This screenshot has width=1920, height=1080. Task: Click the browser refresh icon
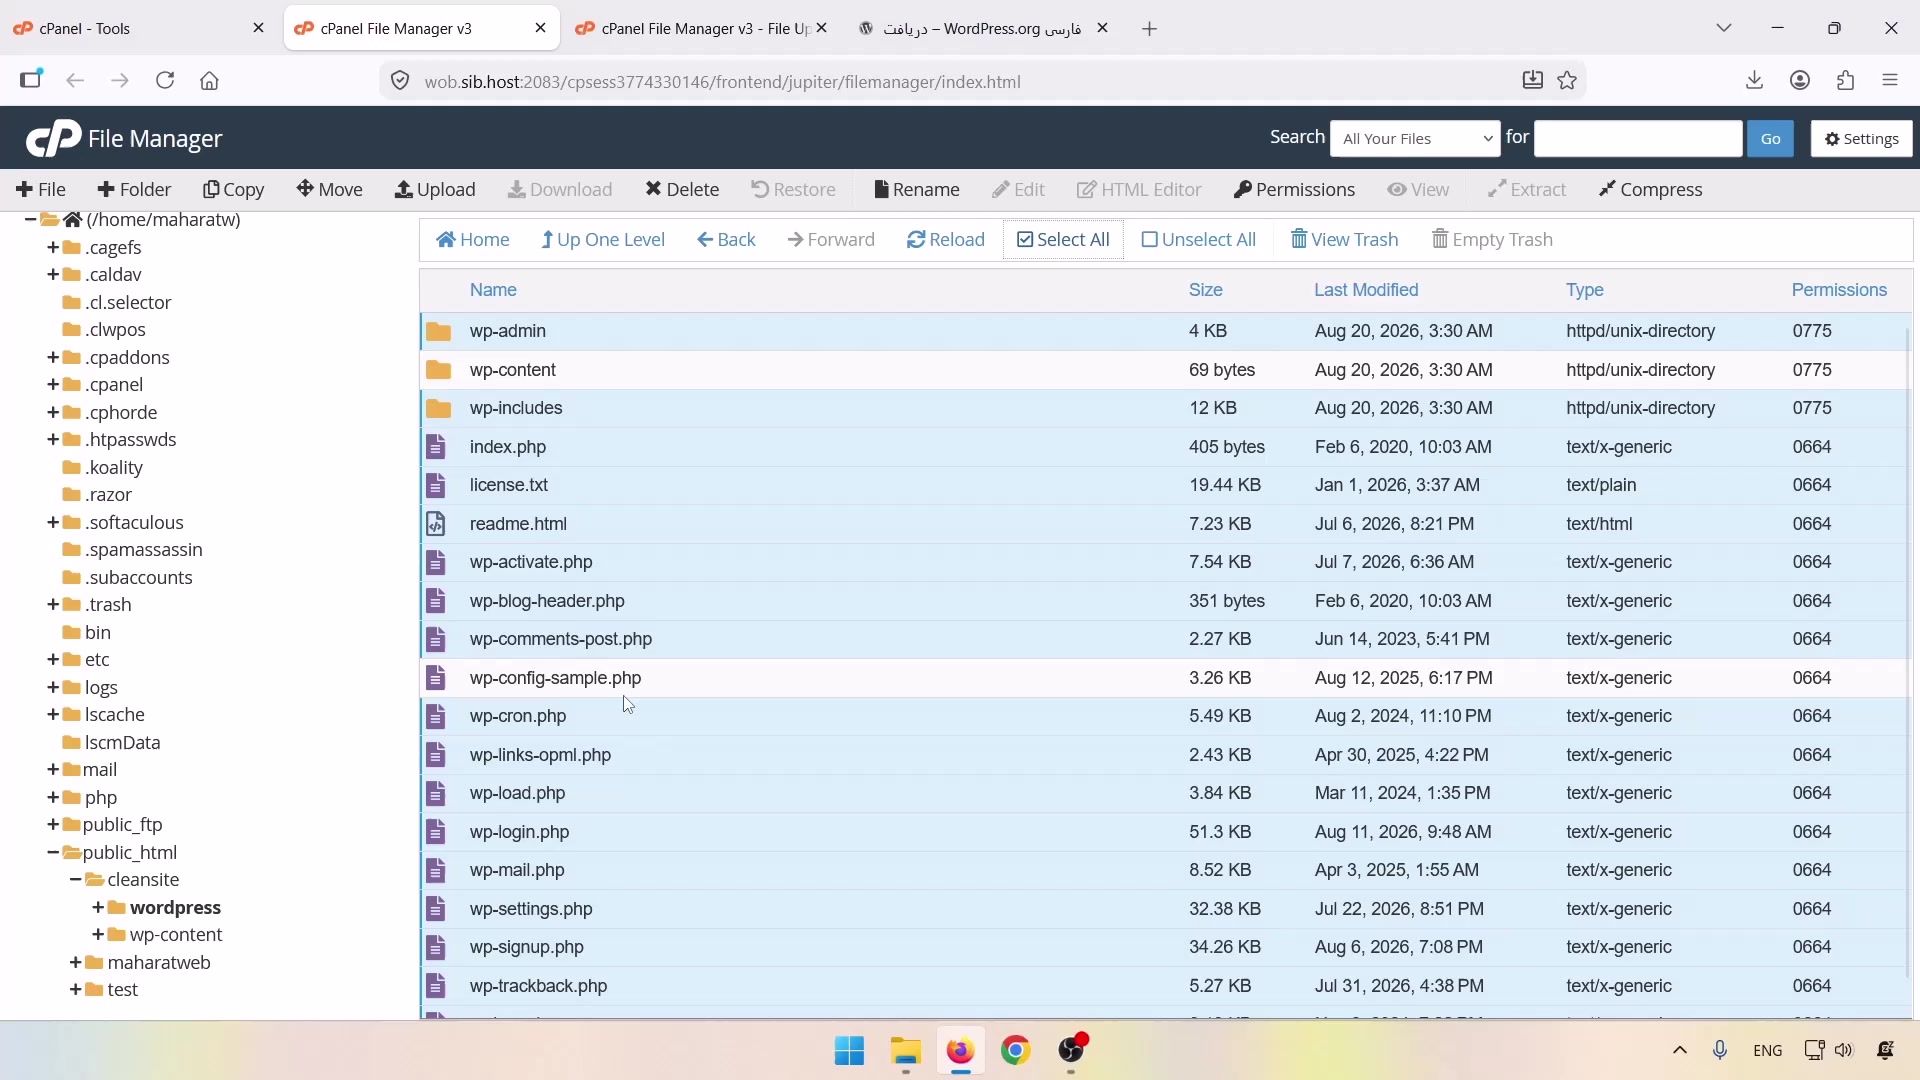pos(165,81)
